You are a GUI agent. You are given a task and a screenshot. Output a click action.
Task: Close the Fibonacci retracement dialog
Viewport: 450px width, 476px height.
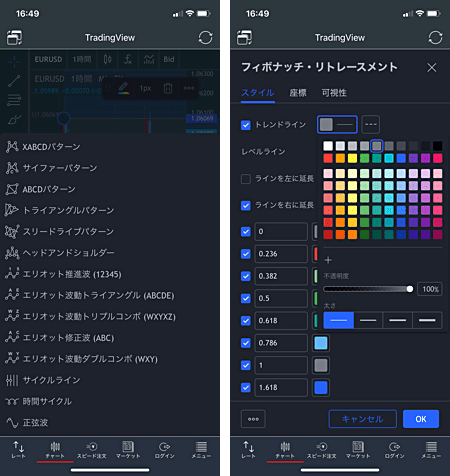click(432, 68)
